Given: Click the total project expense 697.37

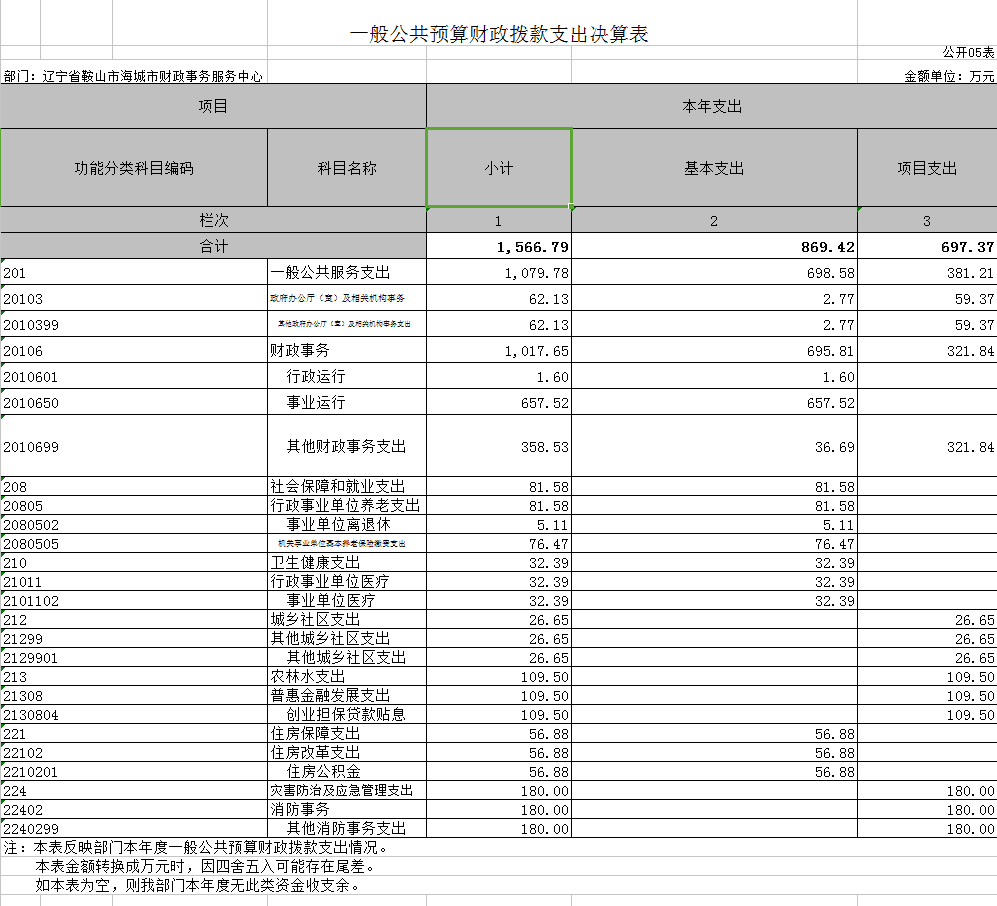Looking at the screenshot, I should point(927,246).
